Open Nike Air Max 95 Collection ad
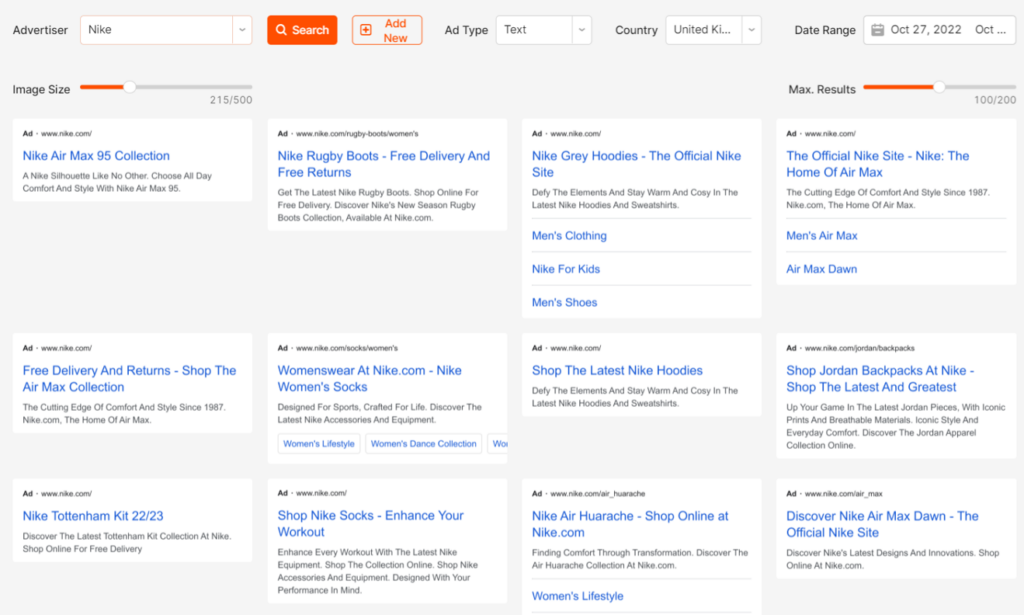Image resolution: width=1024 pixels, height=615 pixels. [x=96, y=156]
